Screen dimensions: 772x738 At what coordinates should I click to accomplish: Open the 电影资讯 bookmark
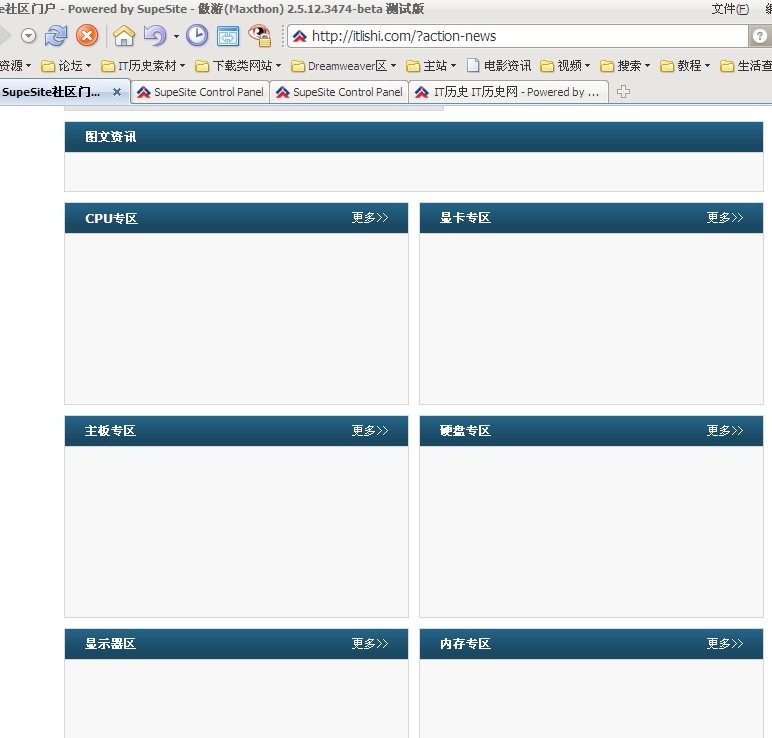tap(499, 65)
